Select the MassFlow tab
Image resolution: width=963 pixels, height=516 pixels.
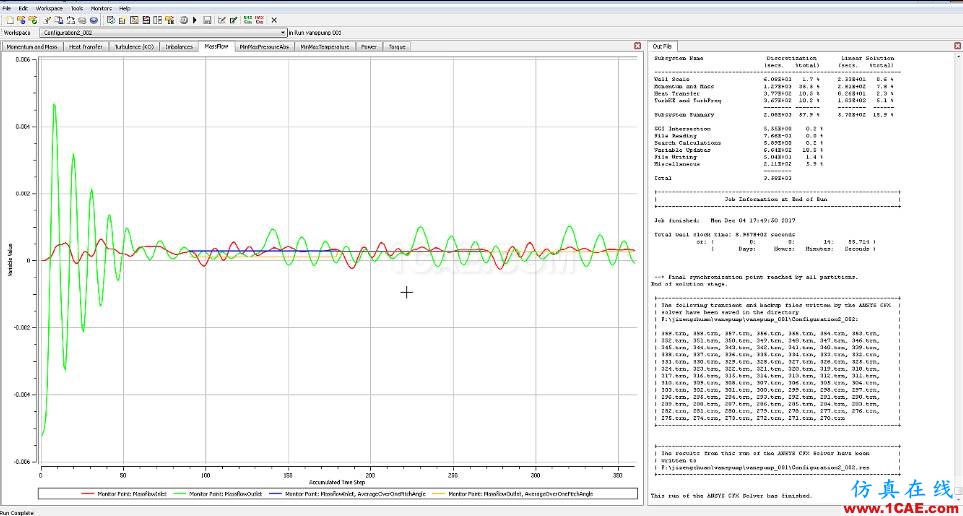coord(217,47)
